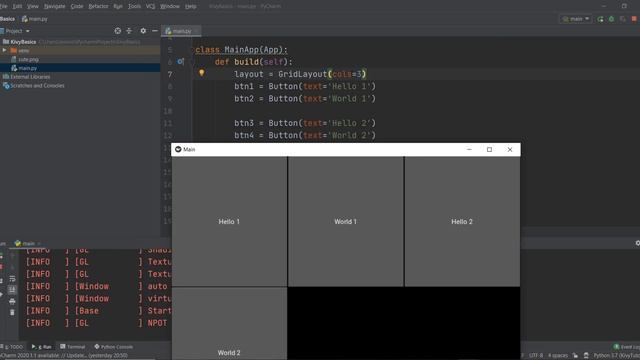Click the PyCharm update available status message
This screenshot has height=360, width=640.
(64, 356)
